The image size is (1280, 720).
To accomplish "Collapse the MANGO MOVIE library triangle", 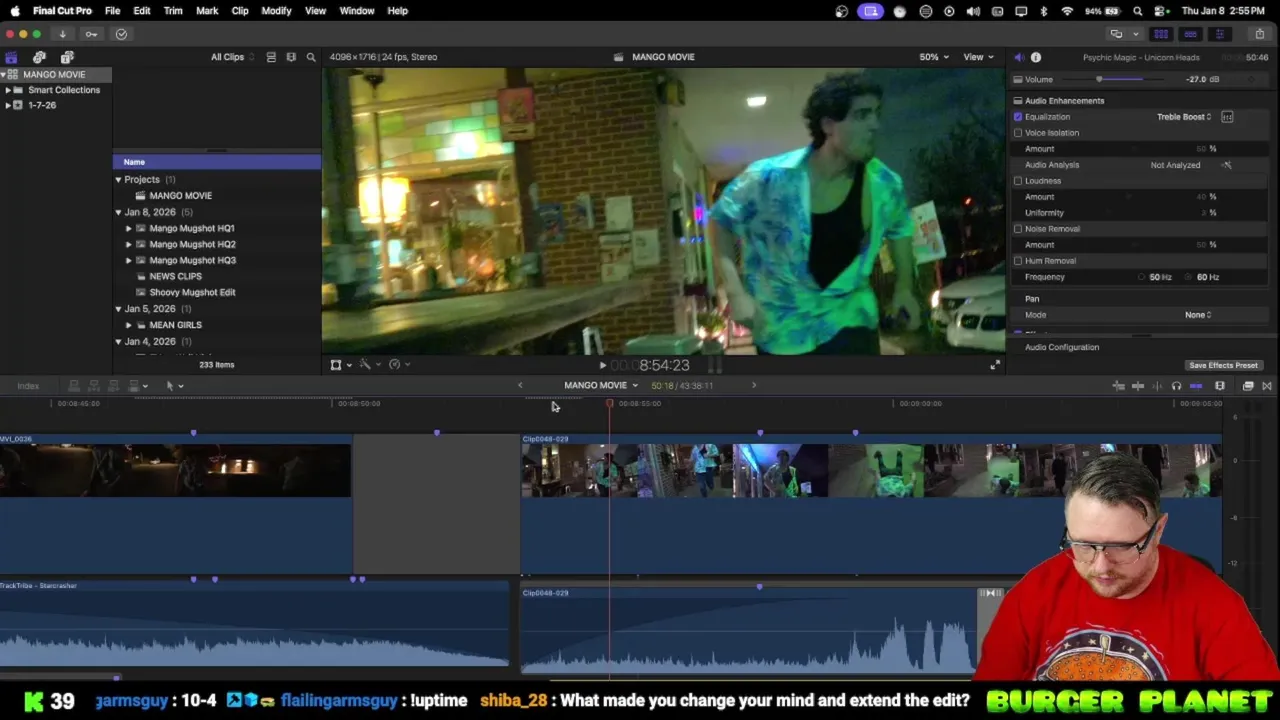I will point(4,75).
